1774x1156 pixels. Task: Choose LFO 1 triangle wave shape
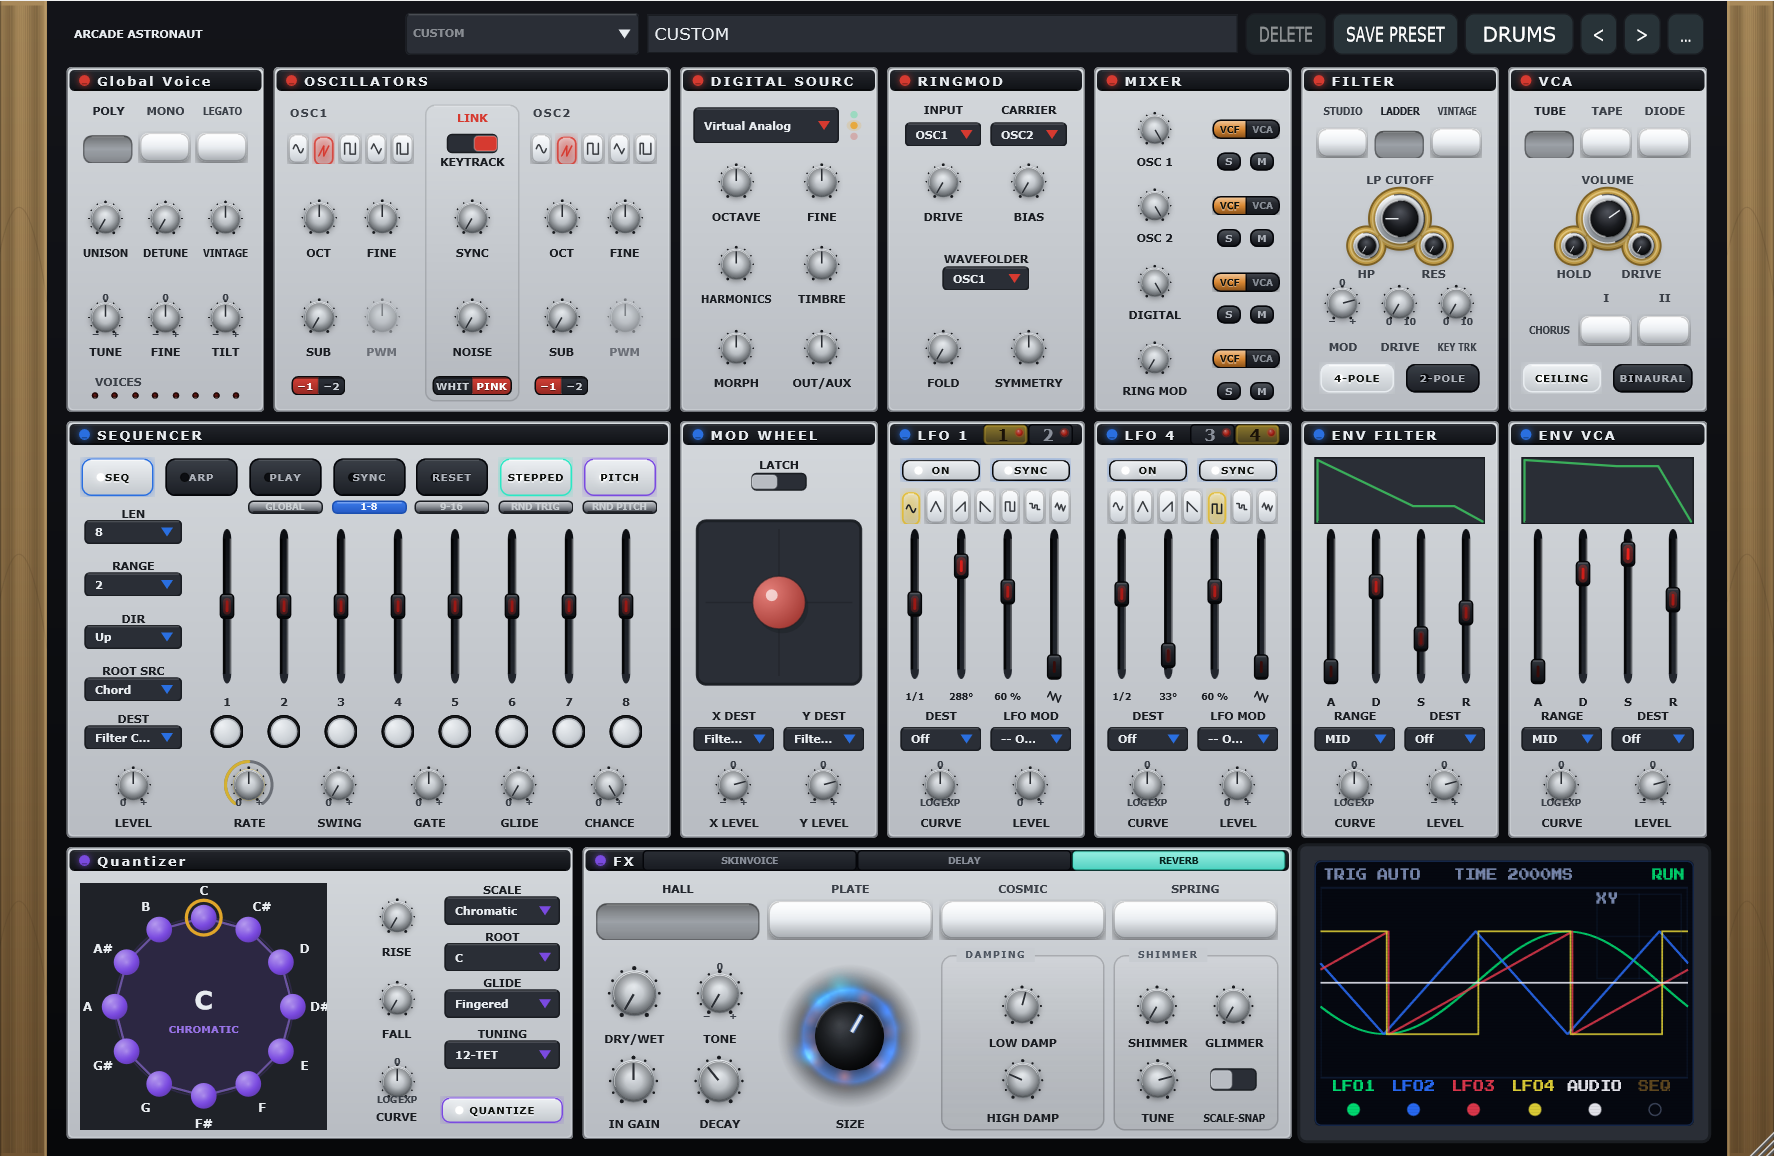[936, 507]
